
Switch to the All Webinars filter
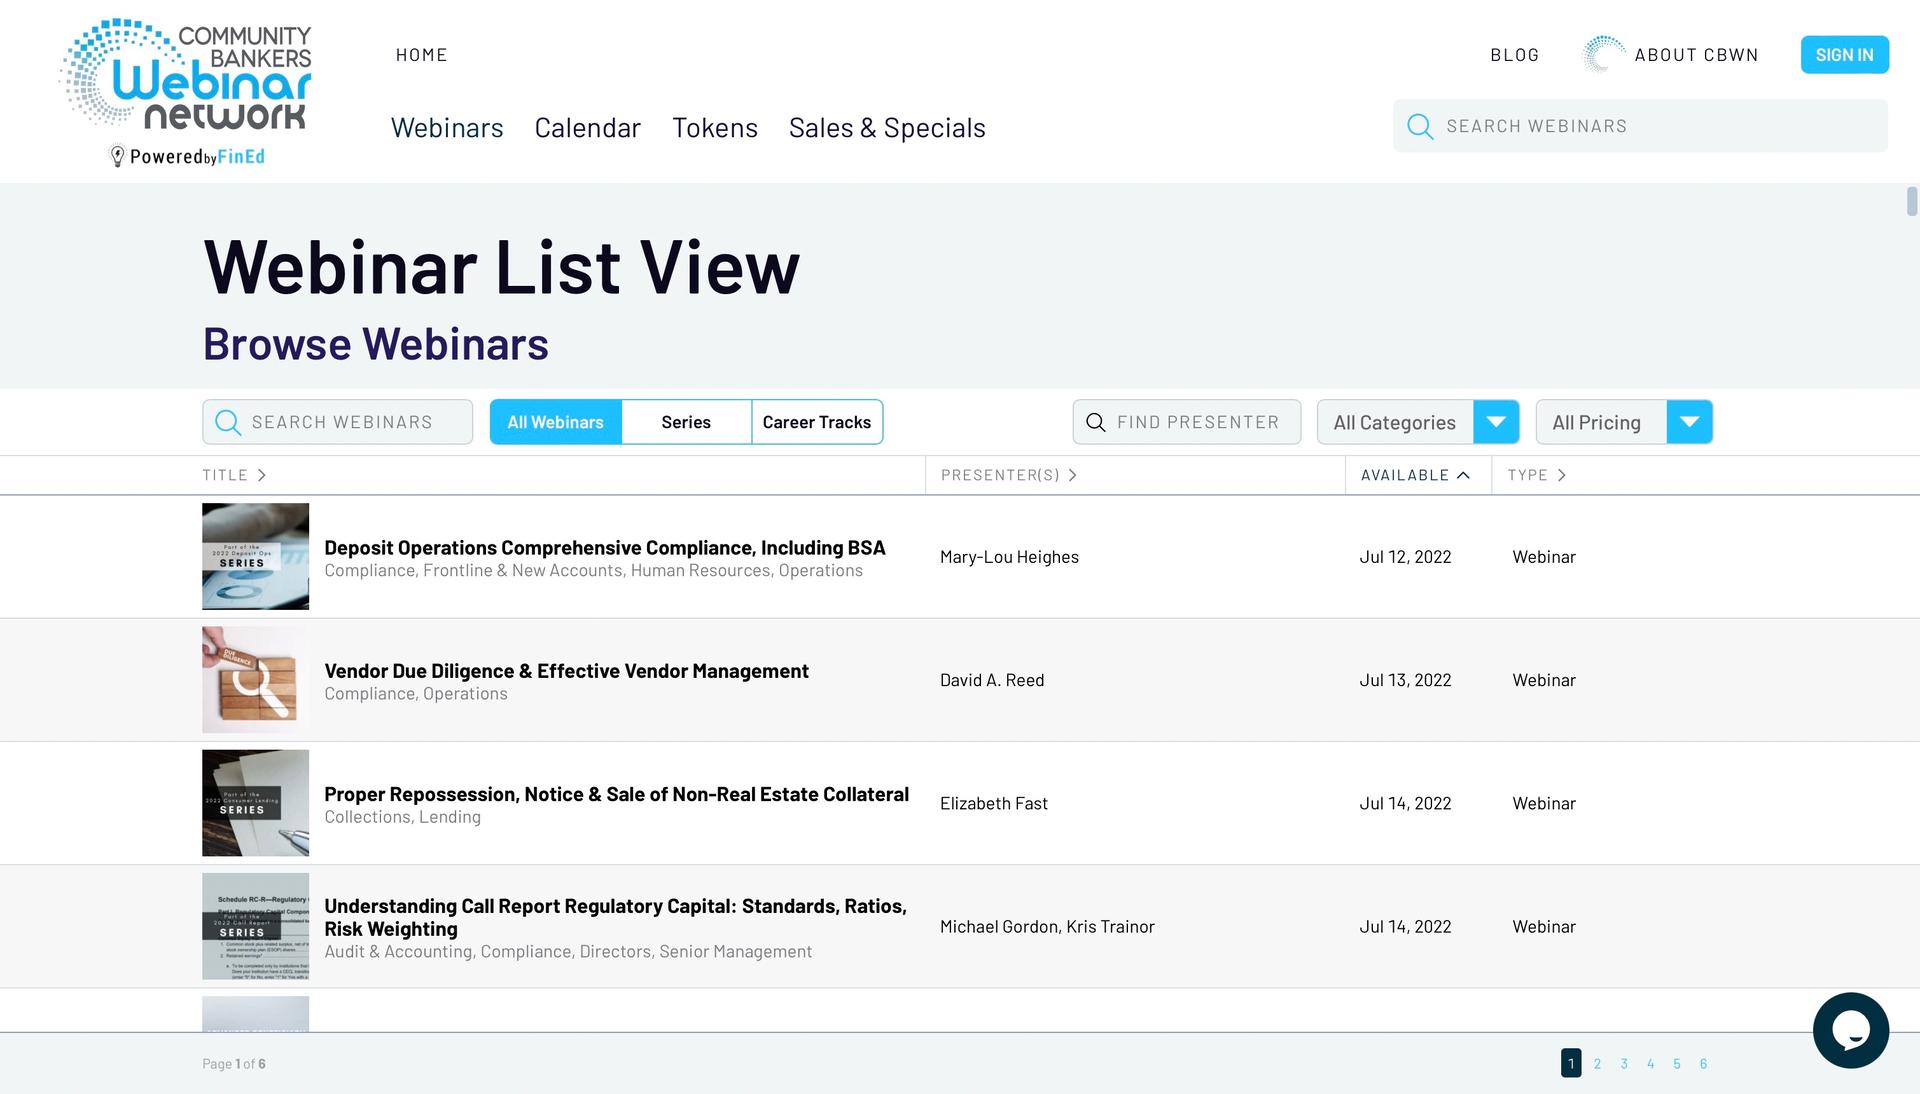tap(555, 422)
